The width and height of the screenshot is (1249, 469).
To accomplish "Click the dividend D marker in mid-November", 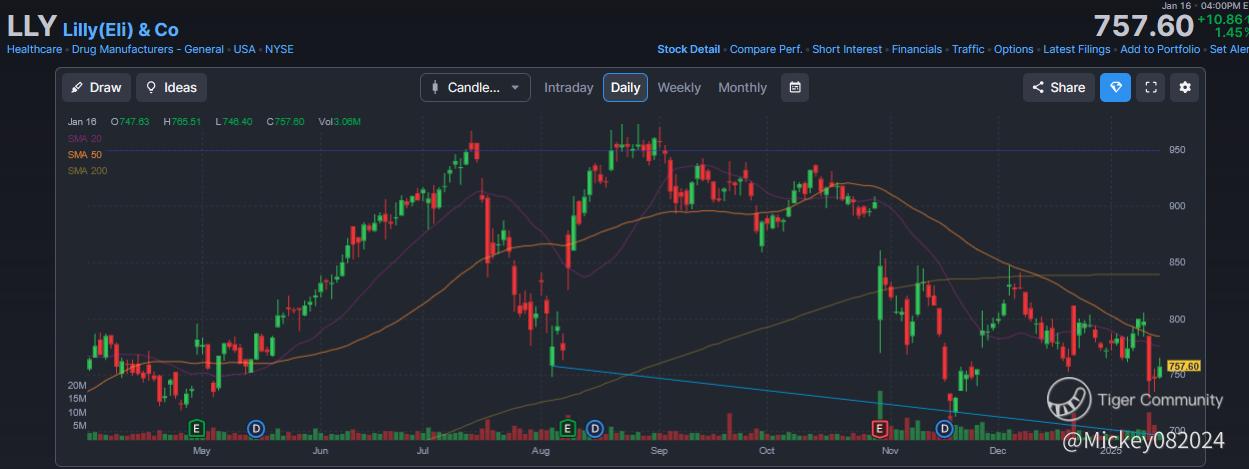I will 944,428.
